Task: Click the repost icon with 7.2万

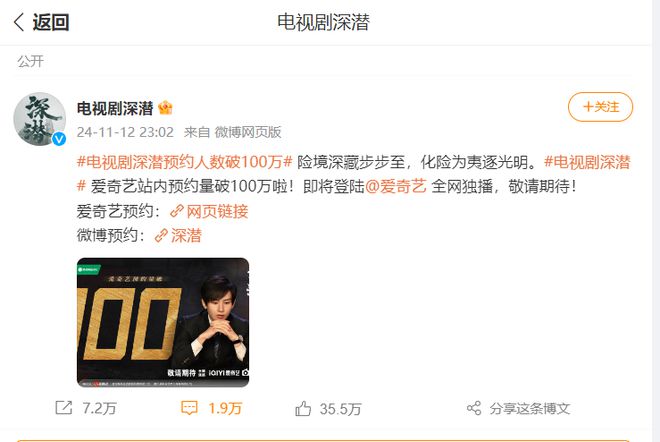Action: click(64, 408)
